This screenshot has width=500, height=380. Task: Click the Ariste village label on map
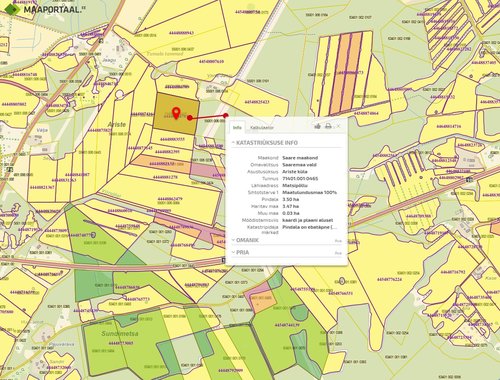point(116,124)
